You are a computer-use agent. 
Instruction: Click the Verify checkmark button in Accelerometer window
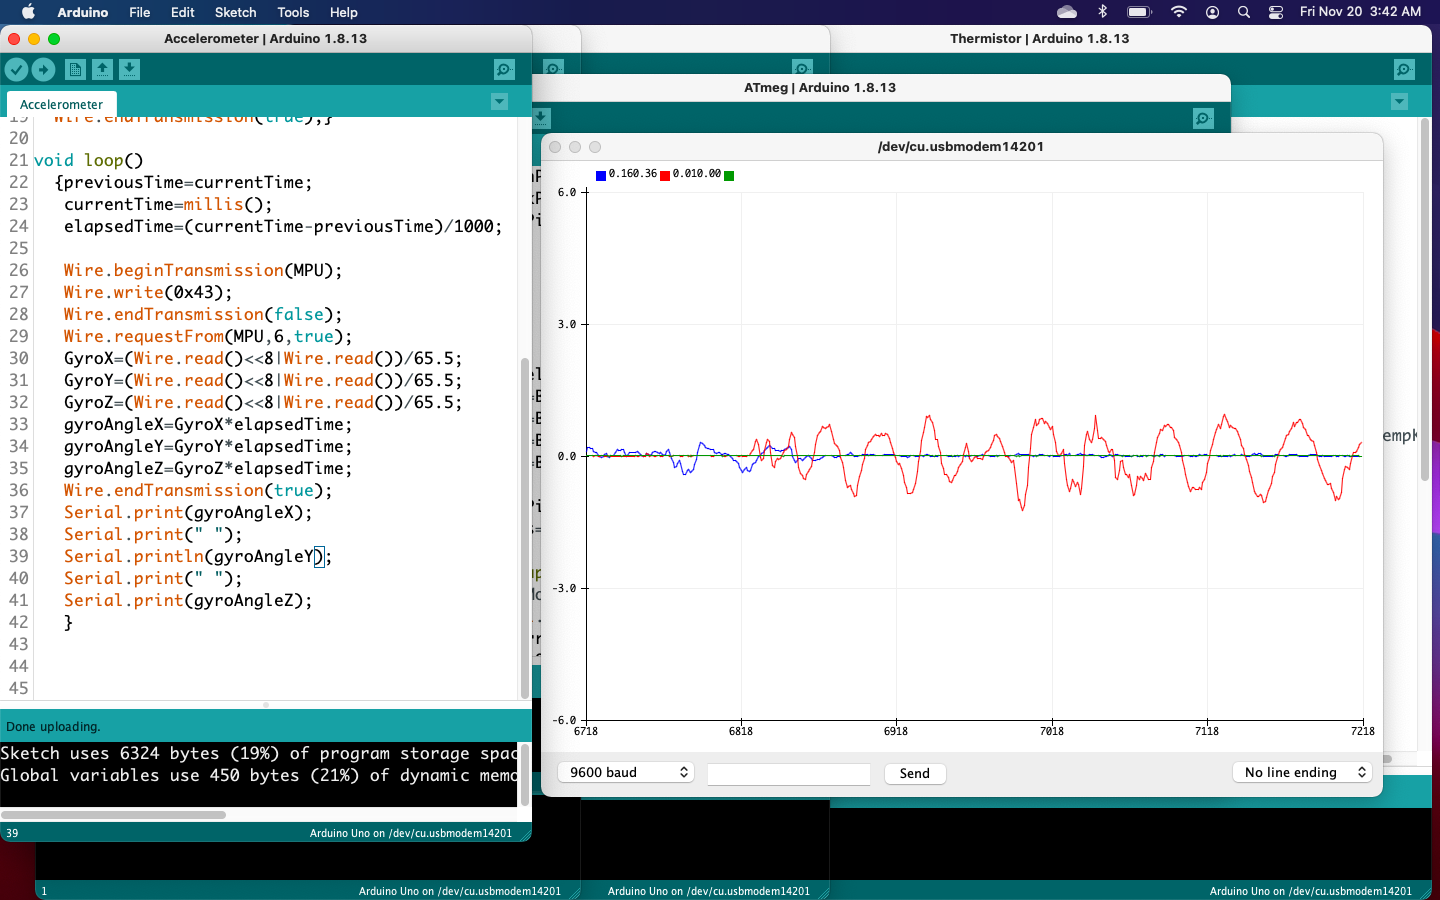[x=16, y=69]
